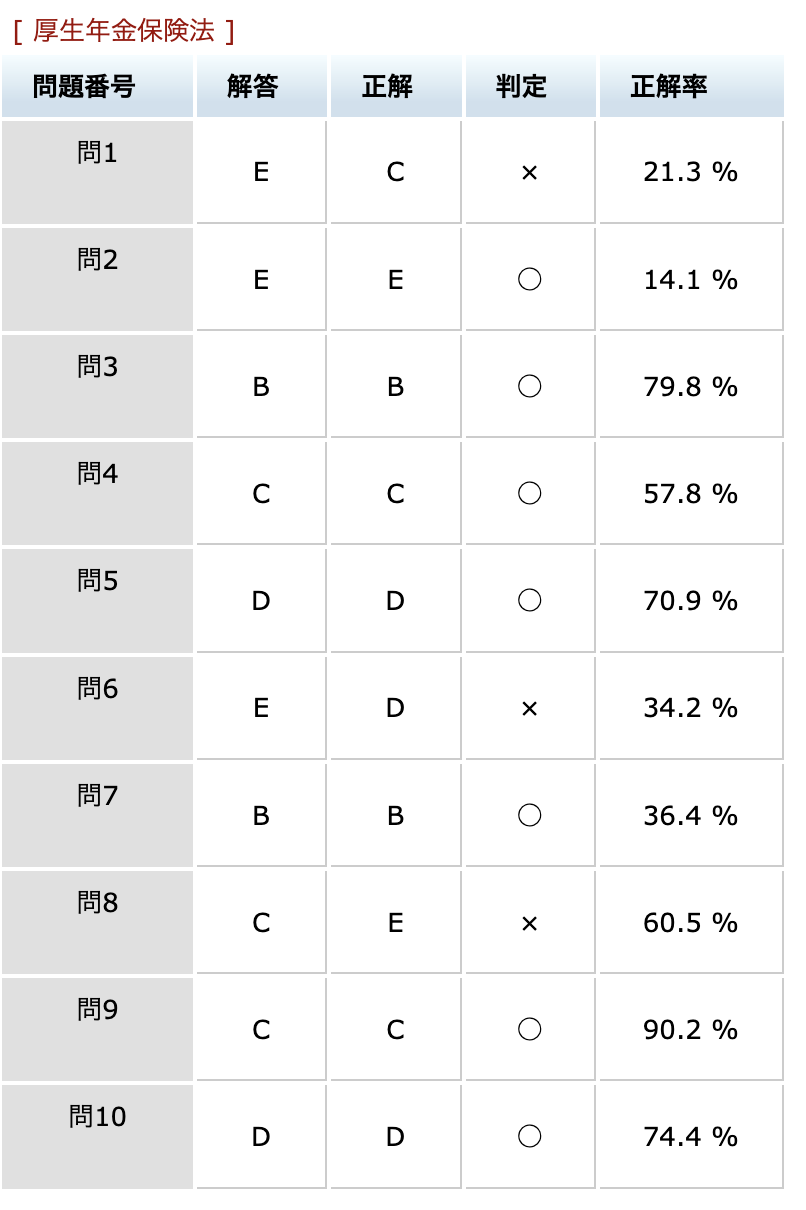This screenshot has width=806, height=1210.
Task: Click the ○ mark for 問2
Action: [530, 279]
